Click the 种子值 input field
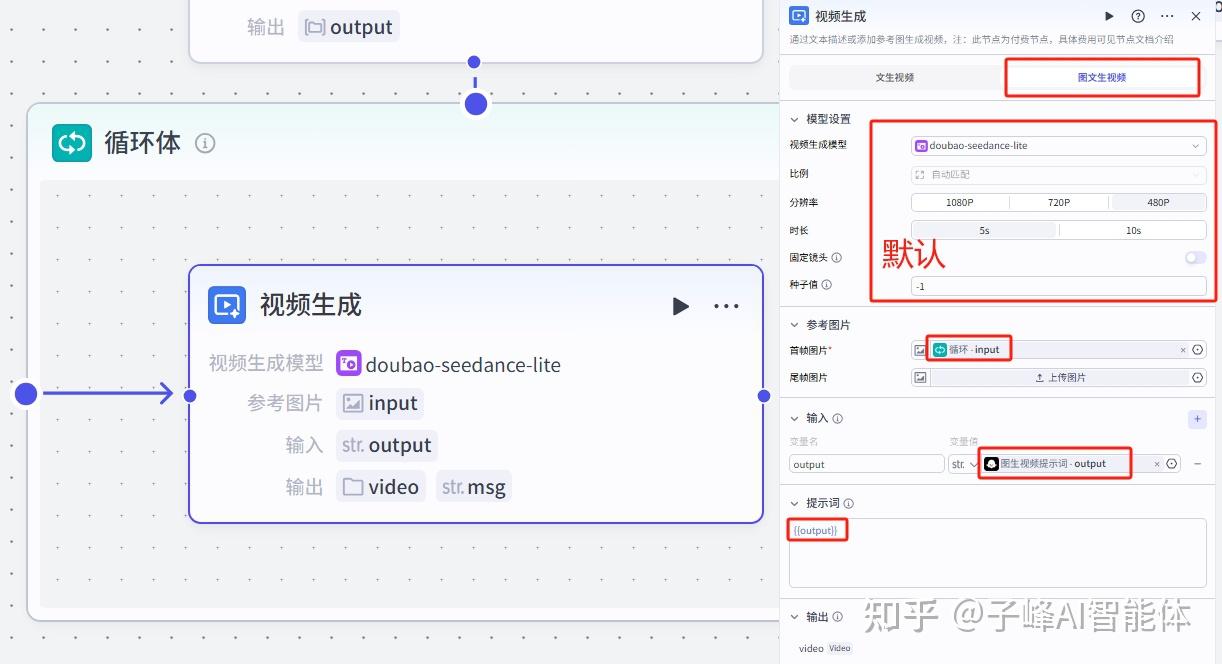1222x664 pixels. [x=1058, y=286]
